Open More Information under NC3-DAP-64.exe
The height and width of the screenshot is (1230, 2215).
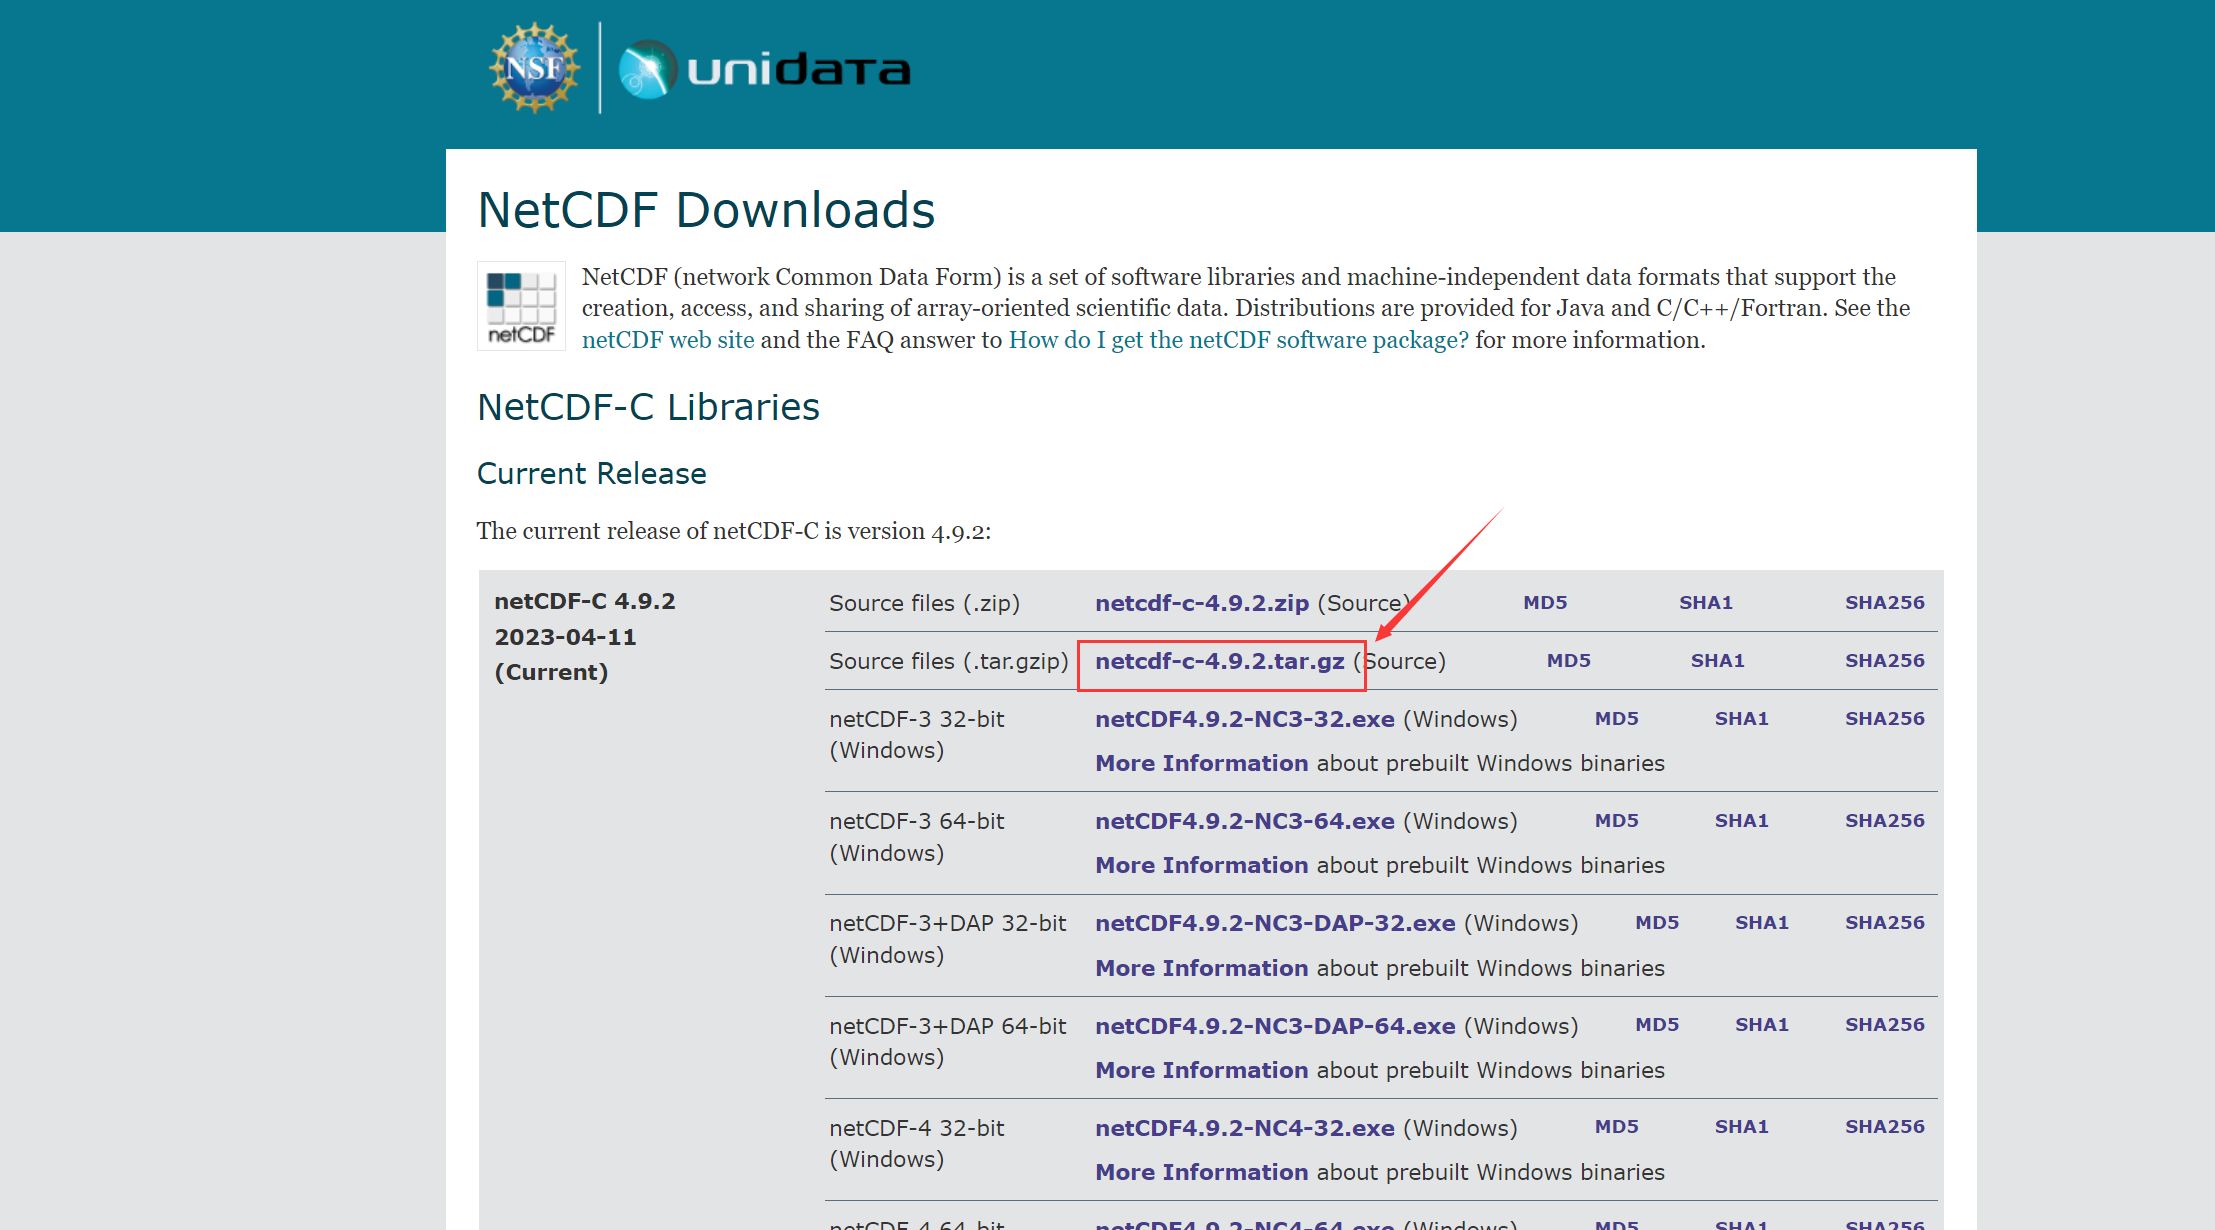coord(1201,1070)
